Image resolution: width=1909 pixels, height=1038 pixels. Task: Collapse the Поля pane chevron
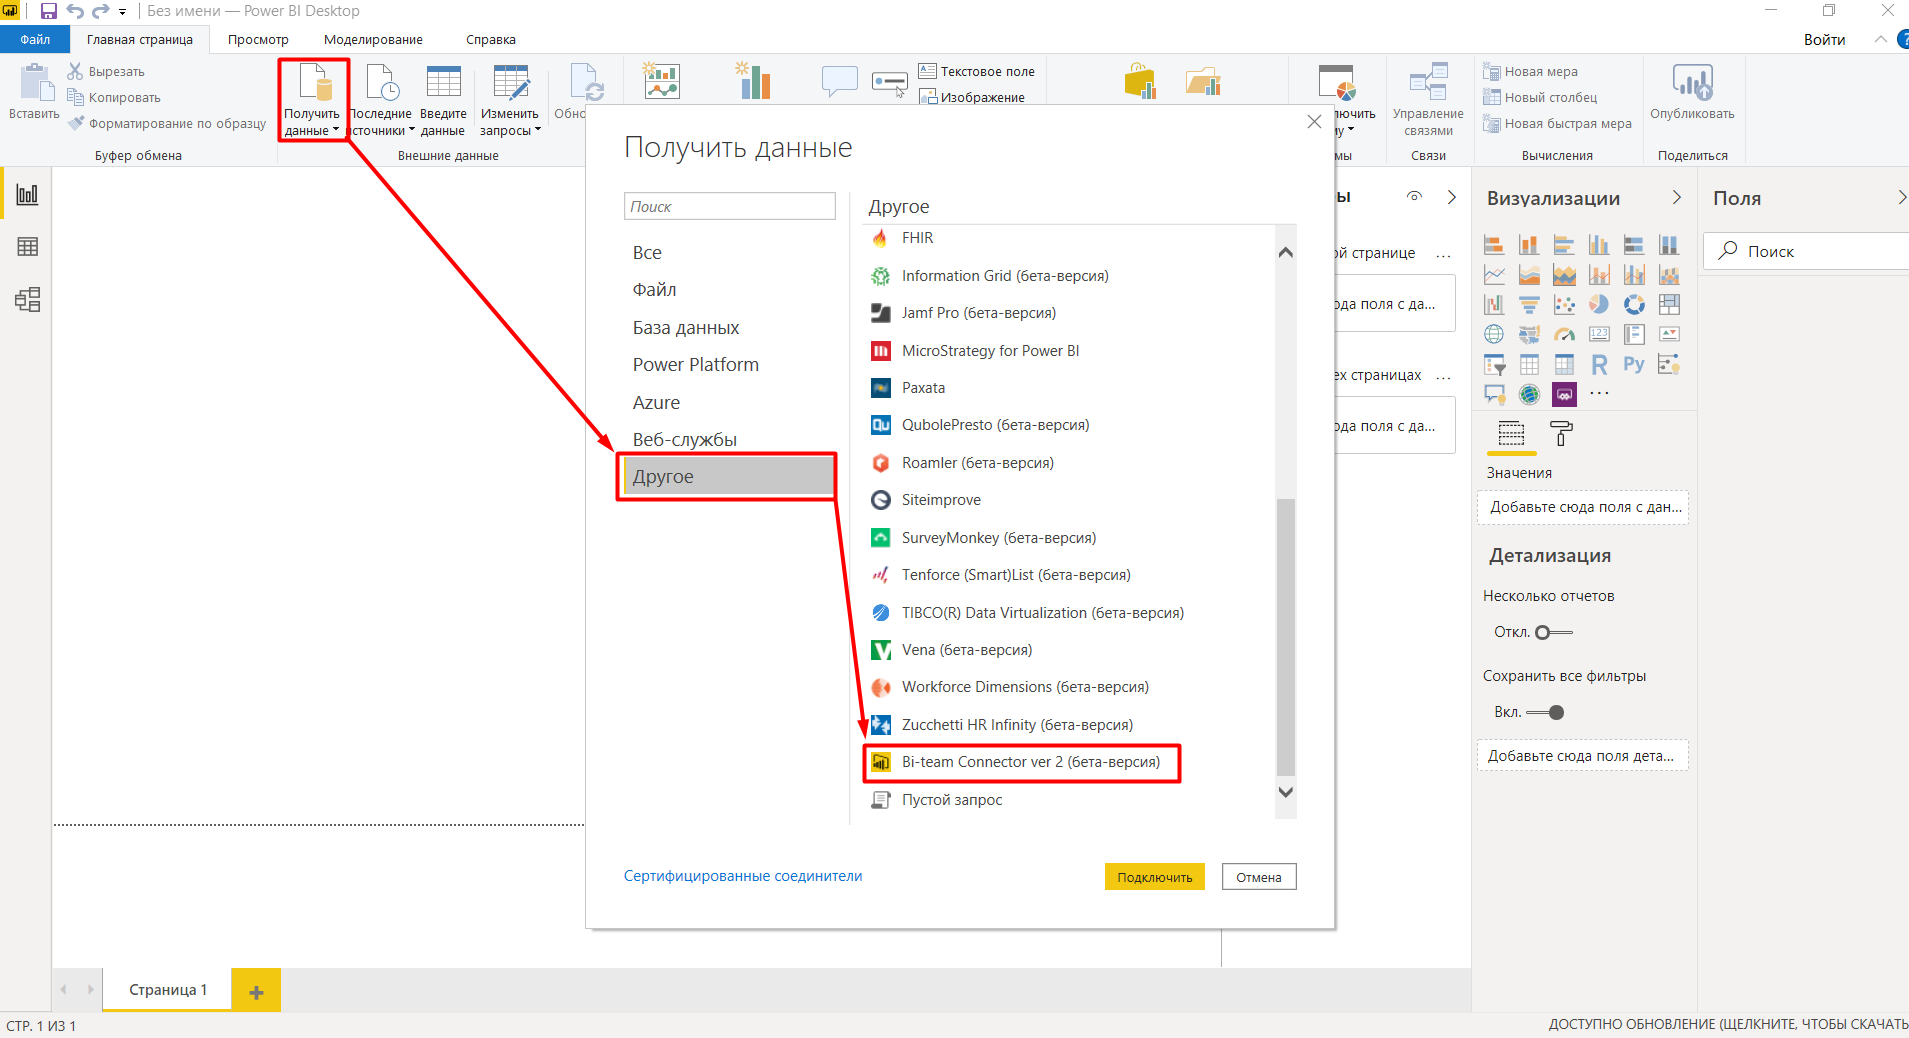click(1901, 198)
